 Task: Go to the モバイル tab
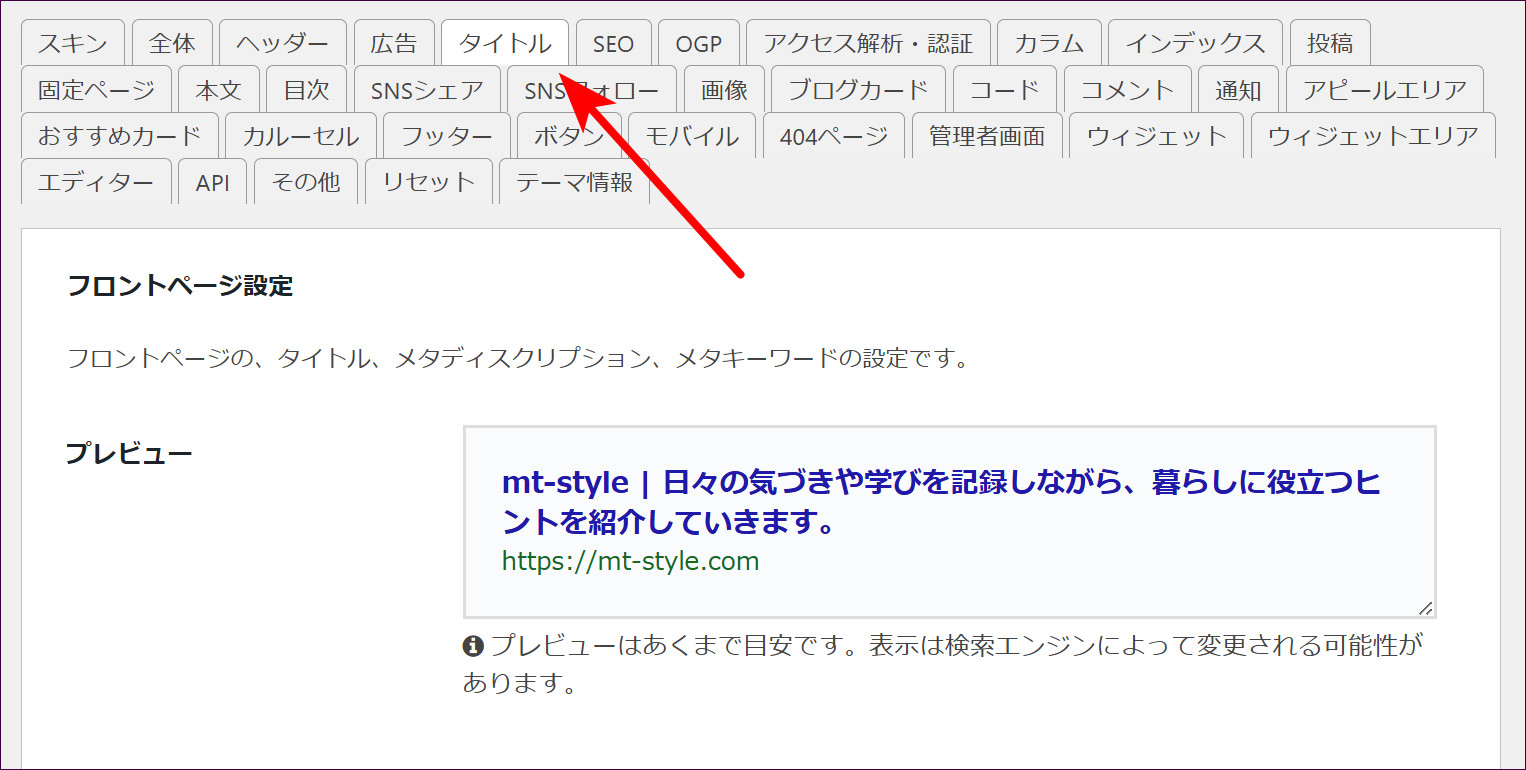[692, 136]
